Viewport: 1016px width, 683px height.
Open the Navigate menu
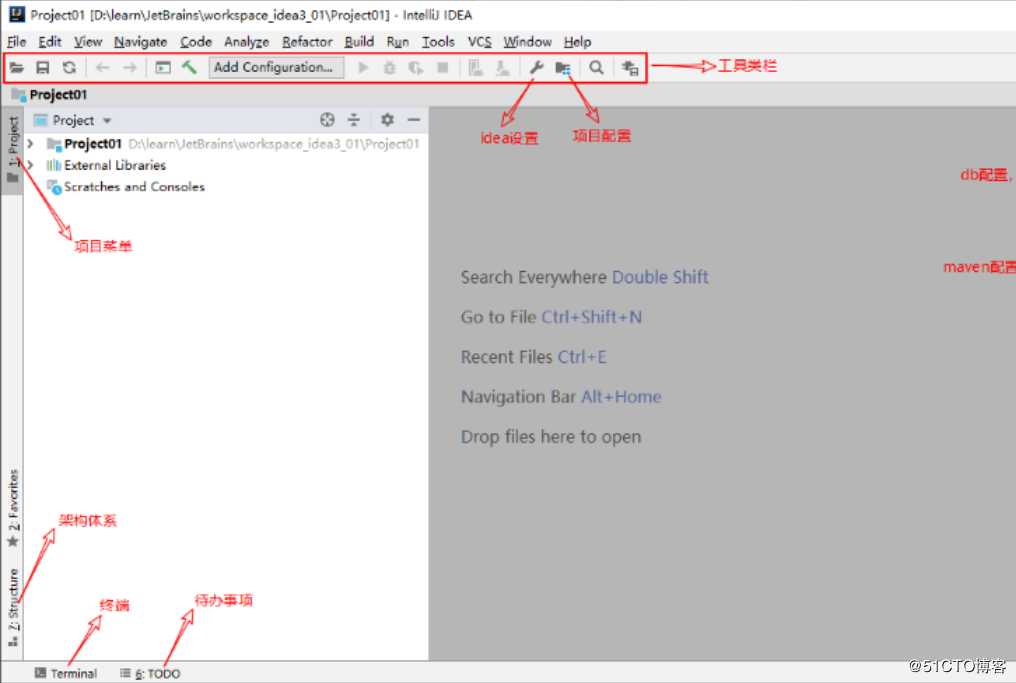coord(141,42)
